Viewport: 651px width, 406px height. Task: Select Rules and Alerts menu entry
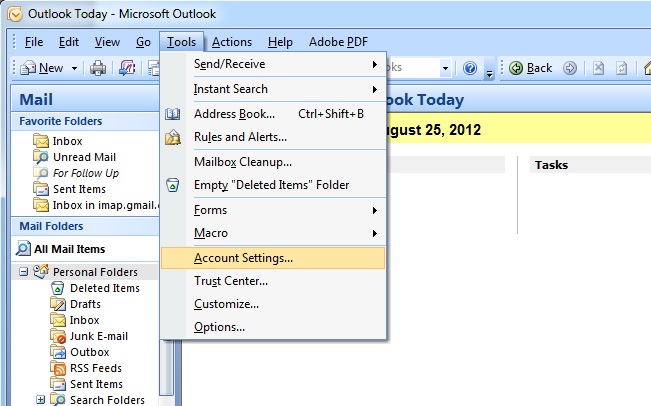point(273,137)
